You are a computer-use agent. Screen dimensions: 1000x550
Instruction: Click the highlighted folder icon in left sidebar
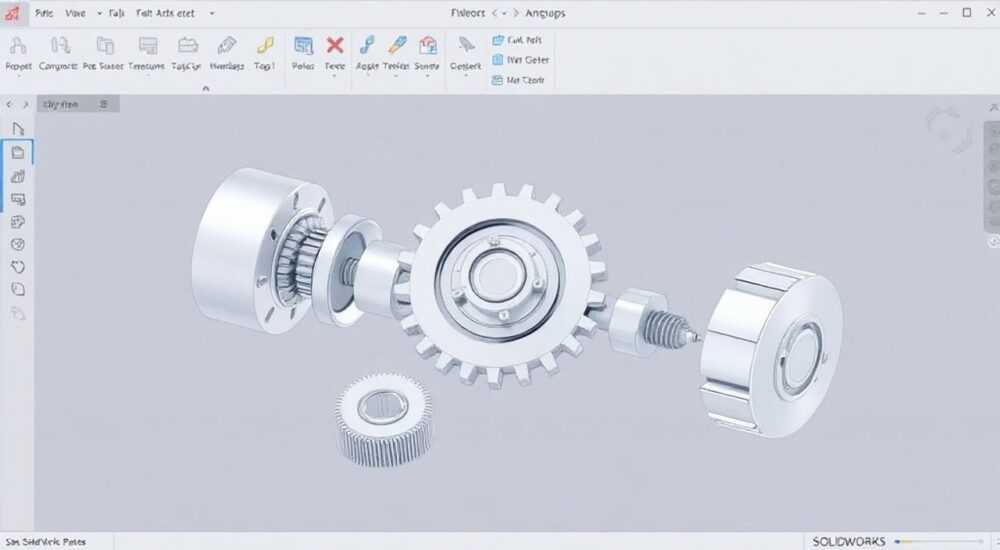pos(18,152)
